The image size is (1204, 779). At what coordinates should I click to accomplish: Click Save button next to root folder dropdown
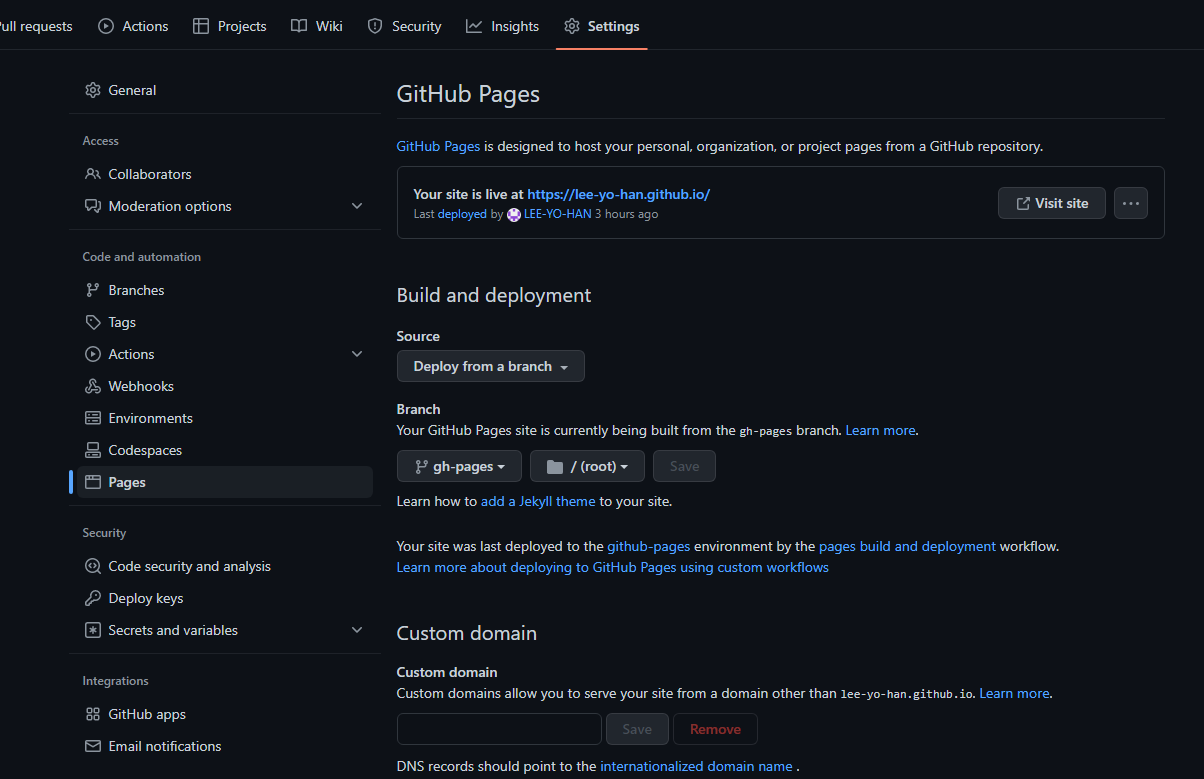coord(684,466)
